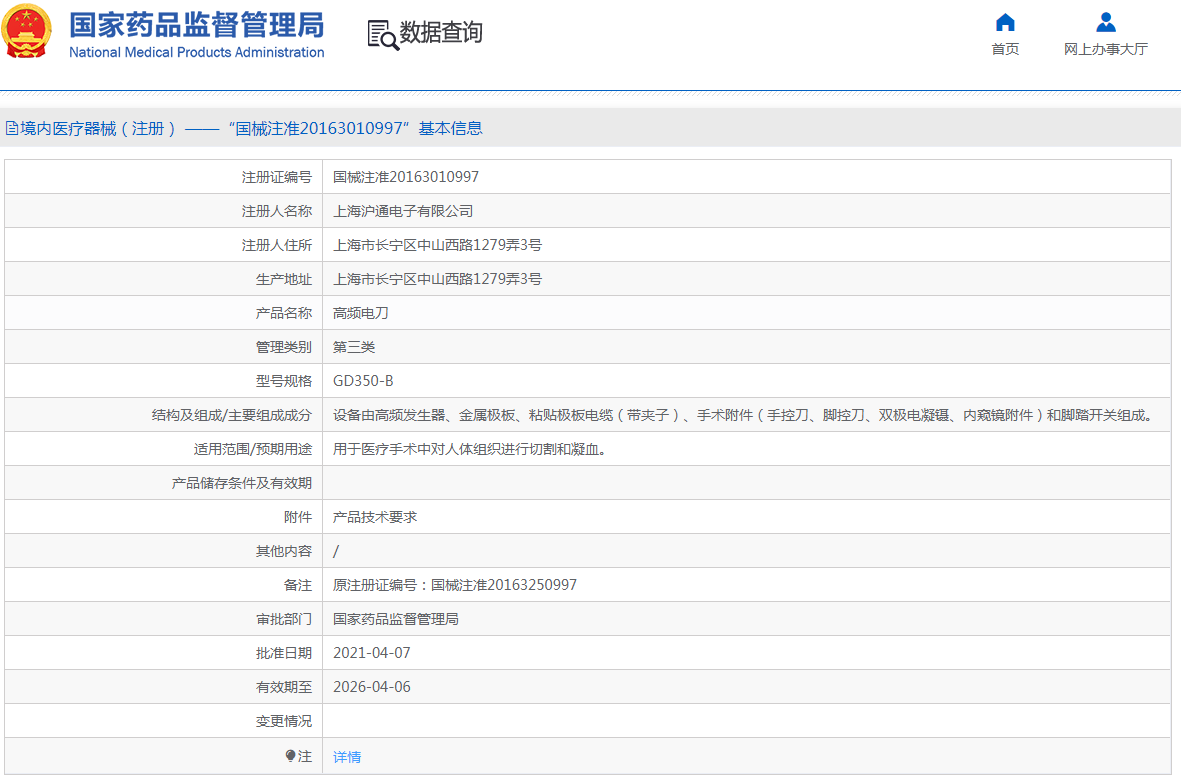Viewport: 1181px width, 778px height.
Task: Click National Medical Products Administration subtitle
Action: (x=197, y=52)
